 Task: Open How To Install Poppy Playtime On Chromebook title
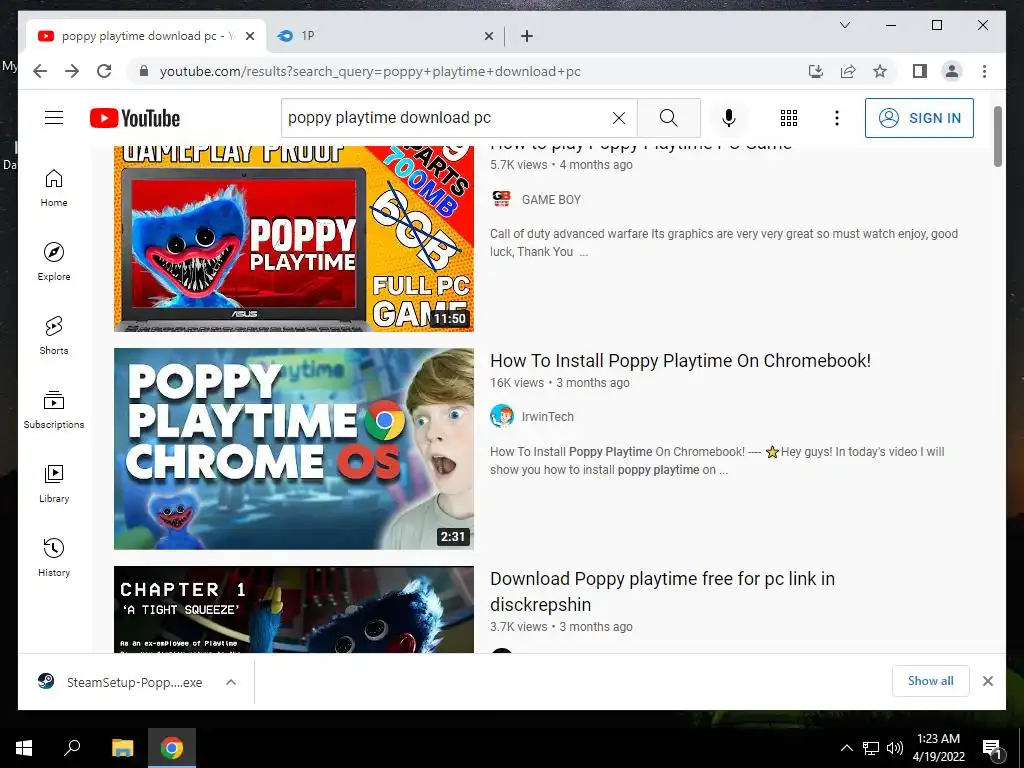pos(680,360)
